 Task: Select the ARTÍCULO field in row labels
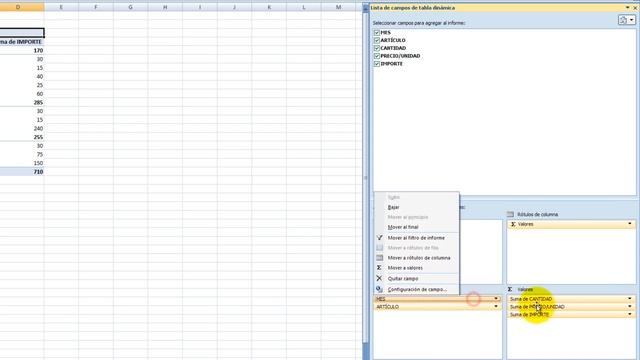tap(437, 307)
